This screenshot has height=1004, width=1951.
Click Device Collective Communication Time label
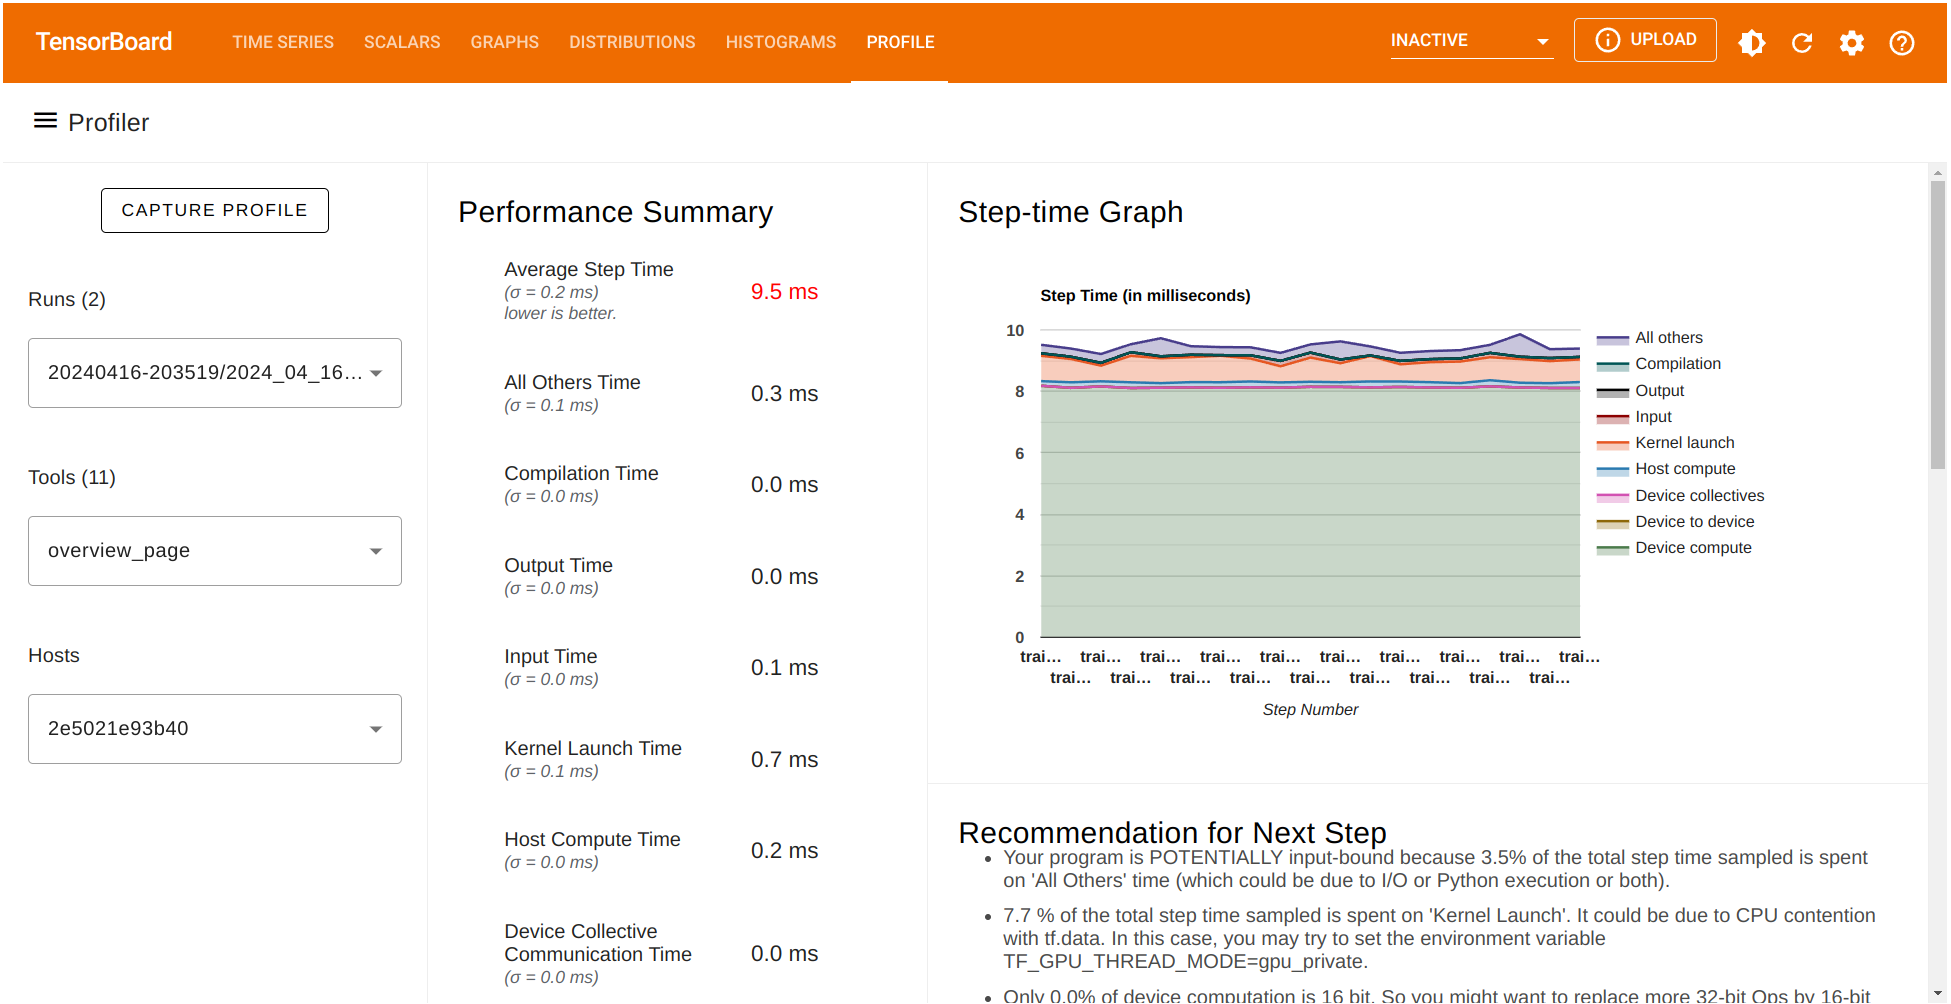point(598,943)
